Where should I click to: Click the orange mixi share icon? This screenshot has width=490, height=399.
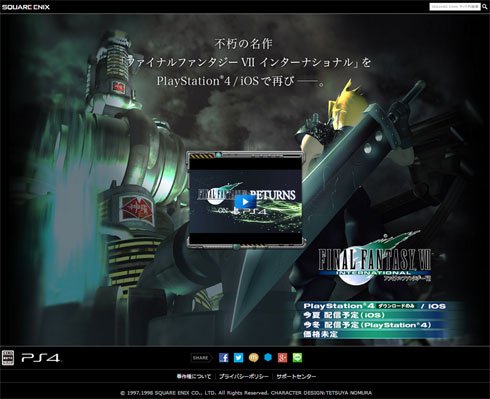tap(253, 358)
